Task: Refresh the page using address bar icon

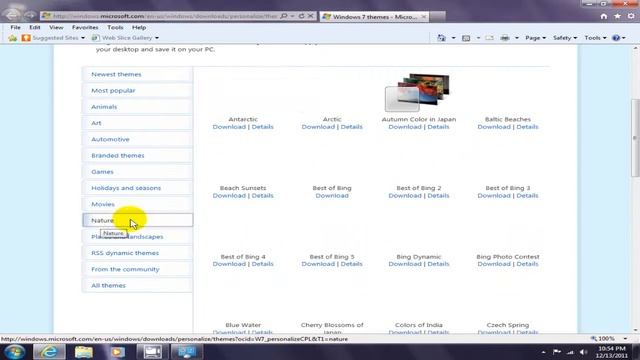Action: coord(302,16)
